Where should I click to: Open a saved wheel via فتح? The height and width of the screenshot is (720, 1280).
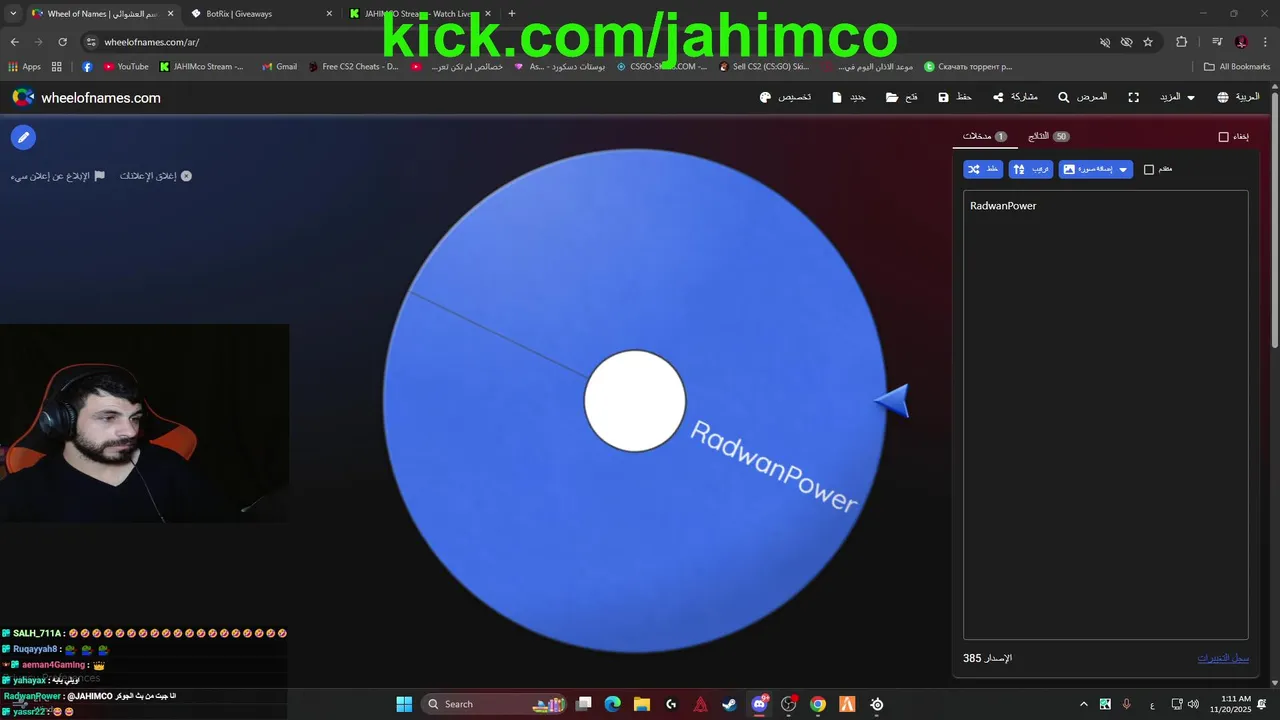coord(902,97)
